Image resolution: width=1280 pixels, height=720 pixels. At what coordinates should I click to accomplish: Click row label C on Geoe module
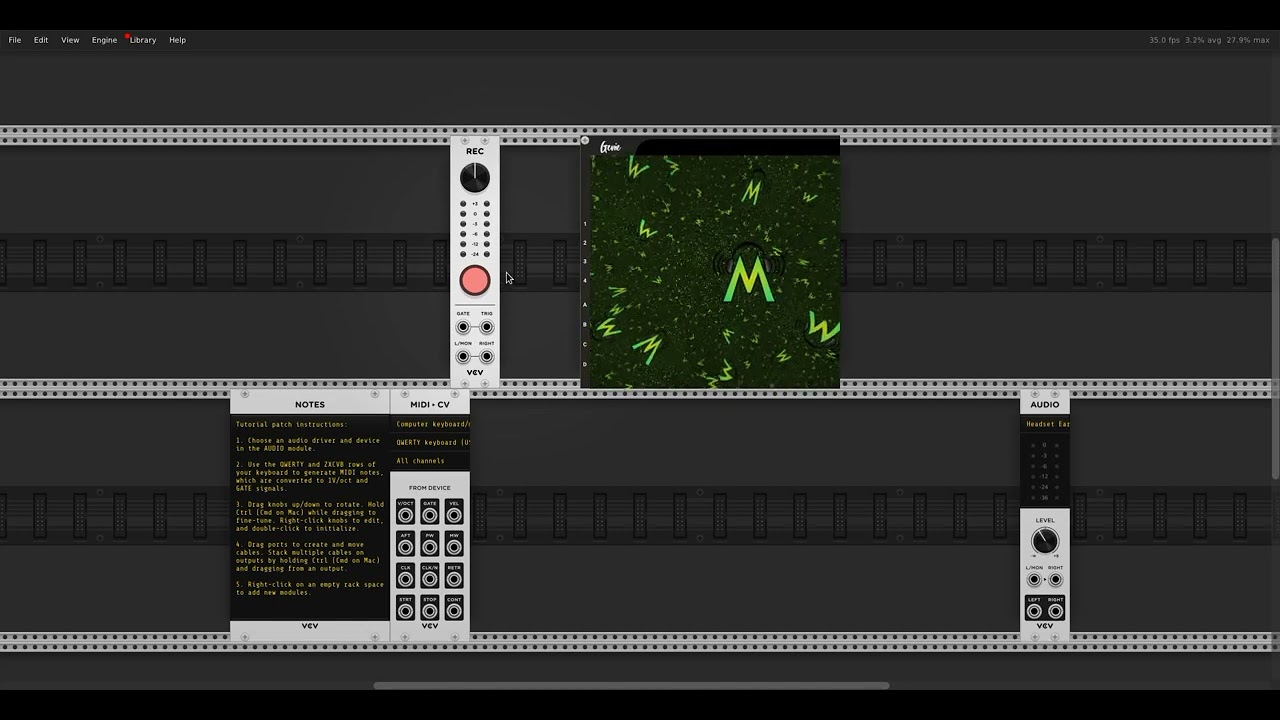pyautogui.click(x=585, y=344)
